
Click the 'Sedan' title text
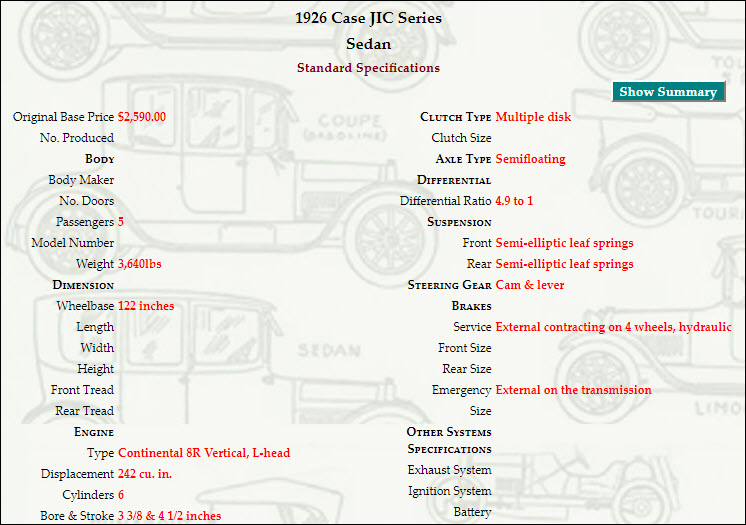(369, 44)
